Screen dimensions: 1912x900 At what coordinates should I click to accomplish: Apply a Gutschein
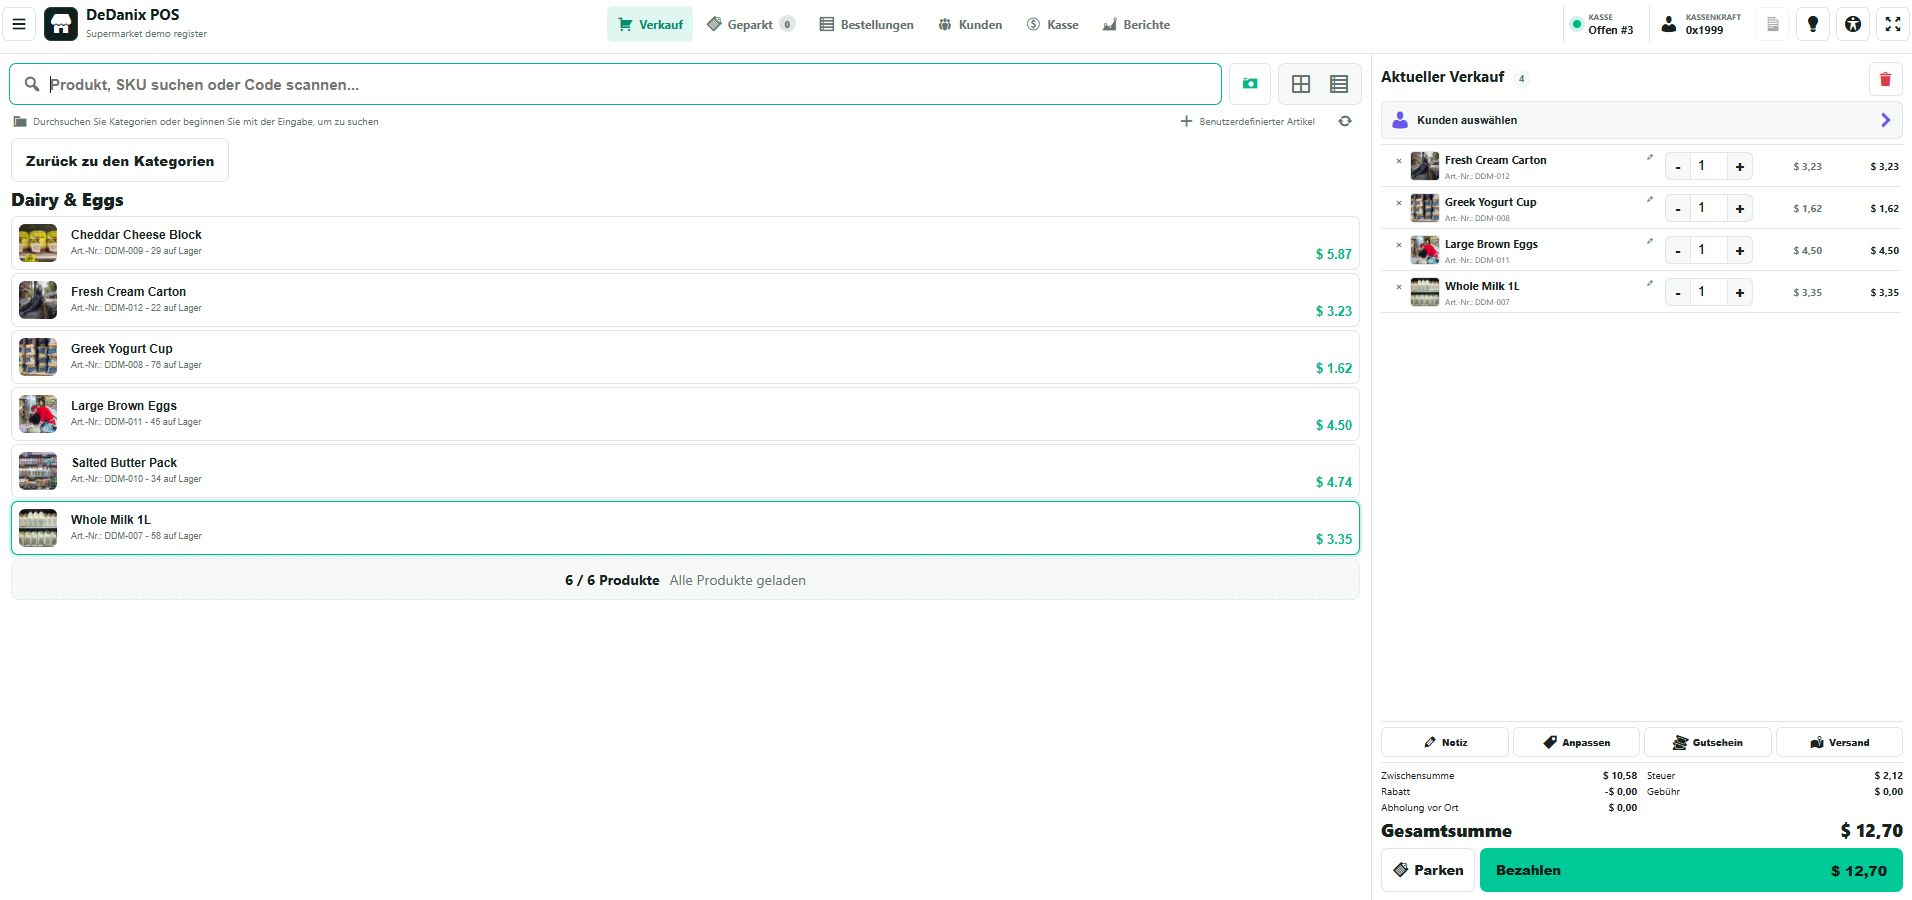[x=1708, y=742]
